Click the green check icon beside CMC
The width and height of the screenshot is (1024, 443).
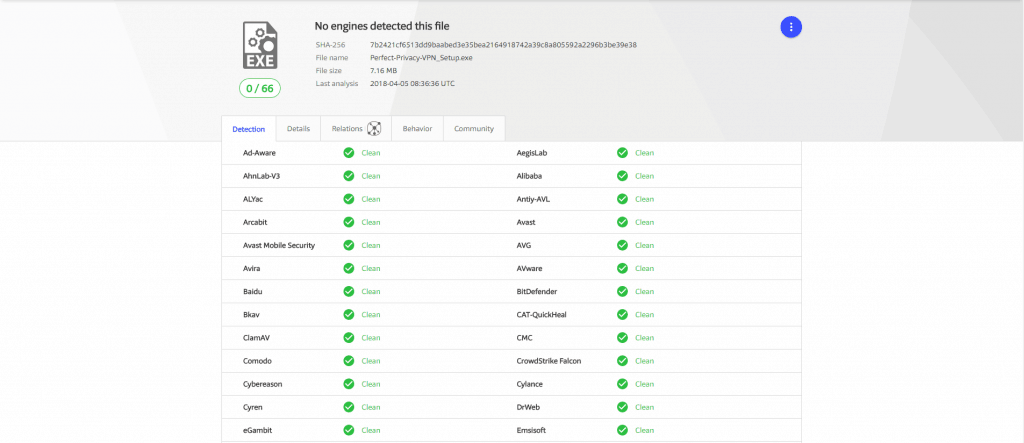click(622, 338)
